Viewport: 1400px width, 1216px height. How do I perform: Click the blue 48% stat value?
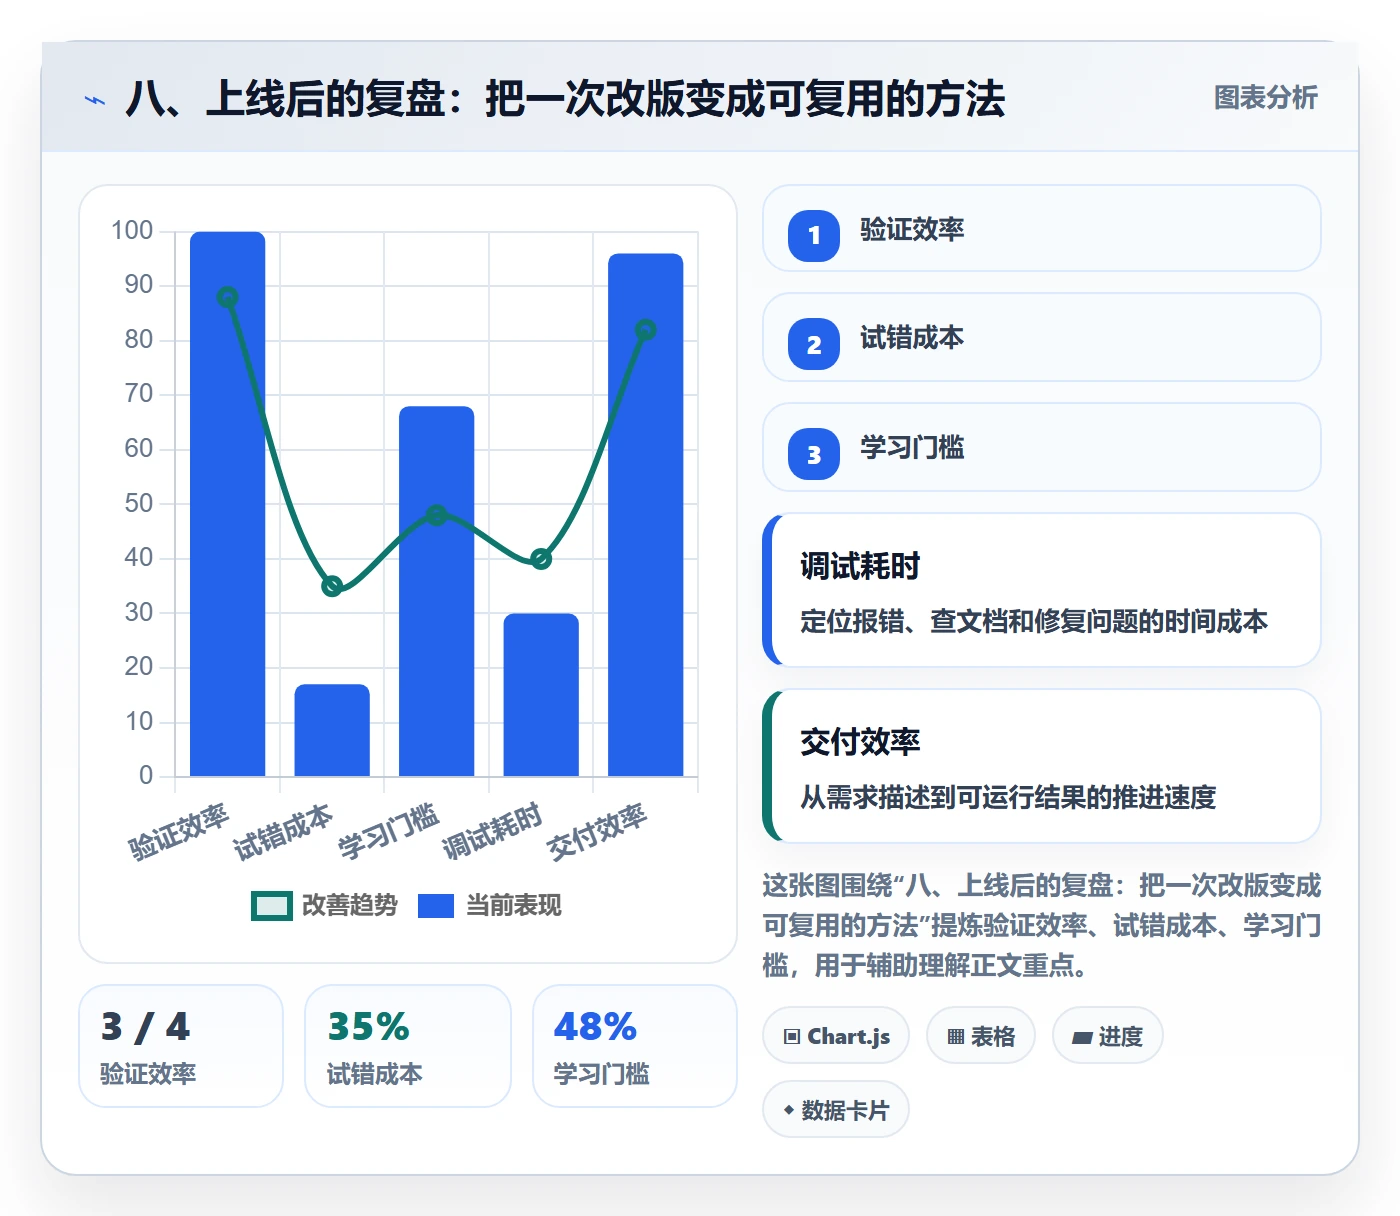pos(595,1027)
